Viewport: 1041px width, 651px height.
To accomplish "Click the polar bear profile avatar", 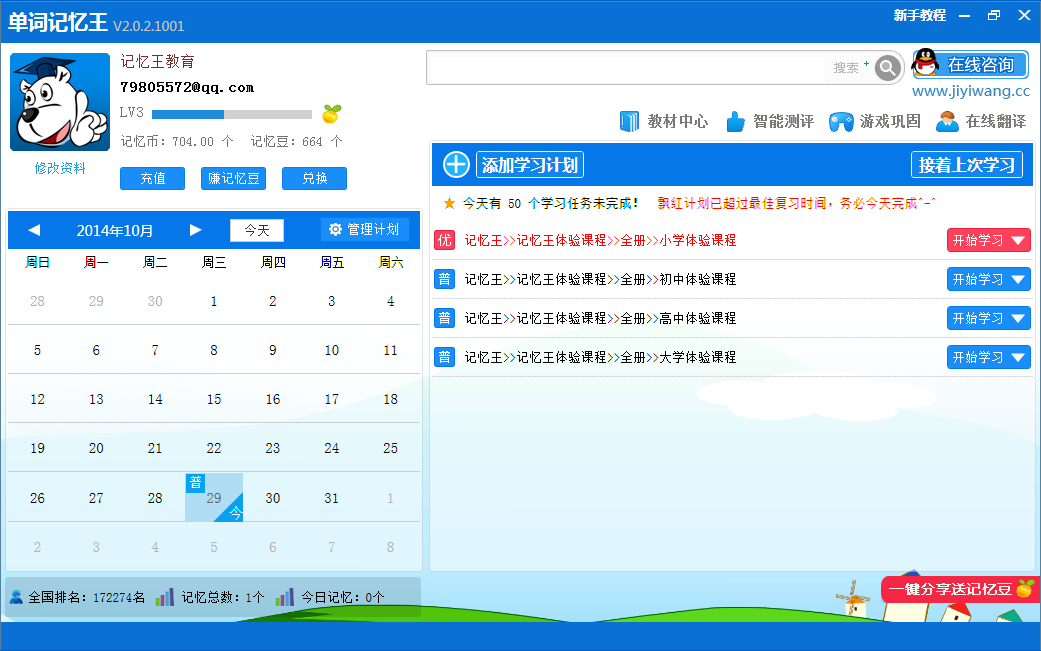I will coord(60,102).
